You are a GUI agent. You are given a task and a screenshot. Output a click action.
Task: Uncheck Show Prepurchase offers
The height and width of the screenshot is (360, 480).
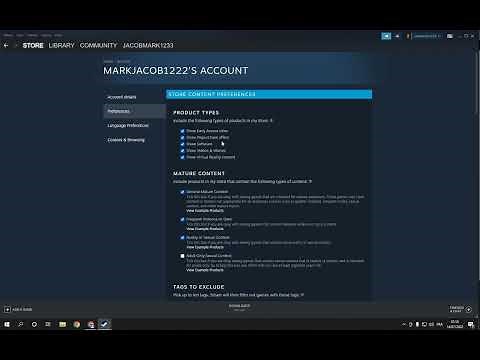[x=182, y=137]
